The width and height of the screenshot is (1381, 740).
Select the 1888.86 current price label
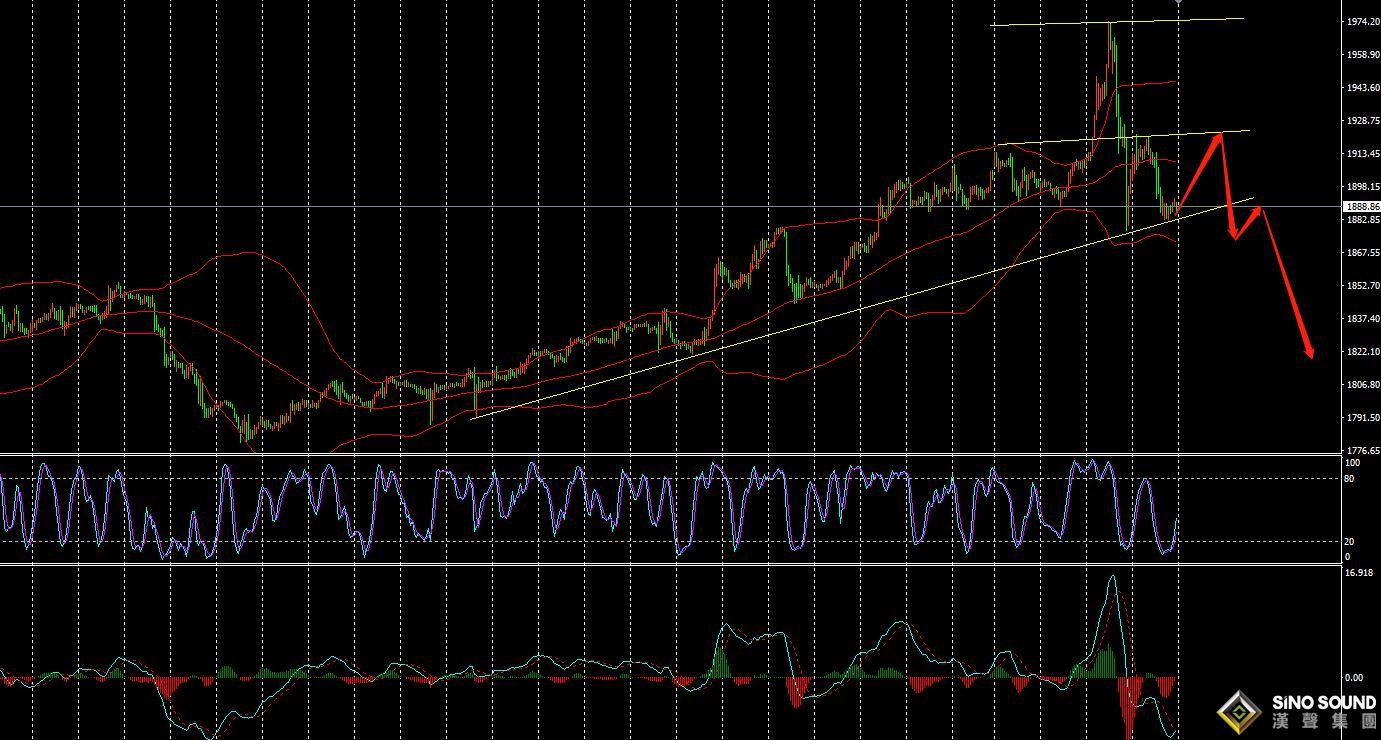pos(1362,206)
